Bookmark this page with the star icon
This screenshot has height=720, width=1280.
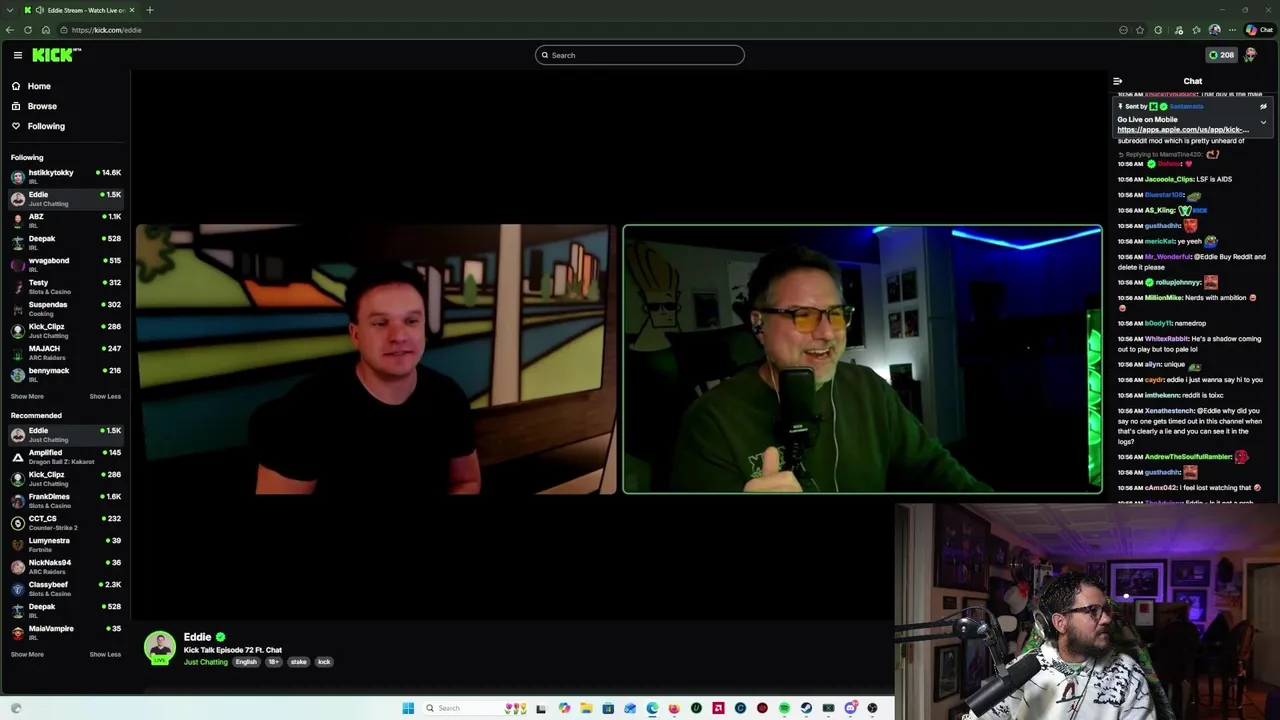(x=1140, y=30)
